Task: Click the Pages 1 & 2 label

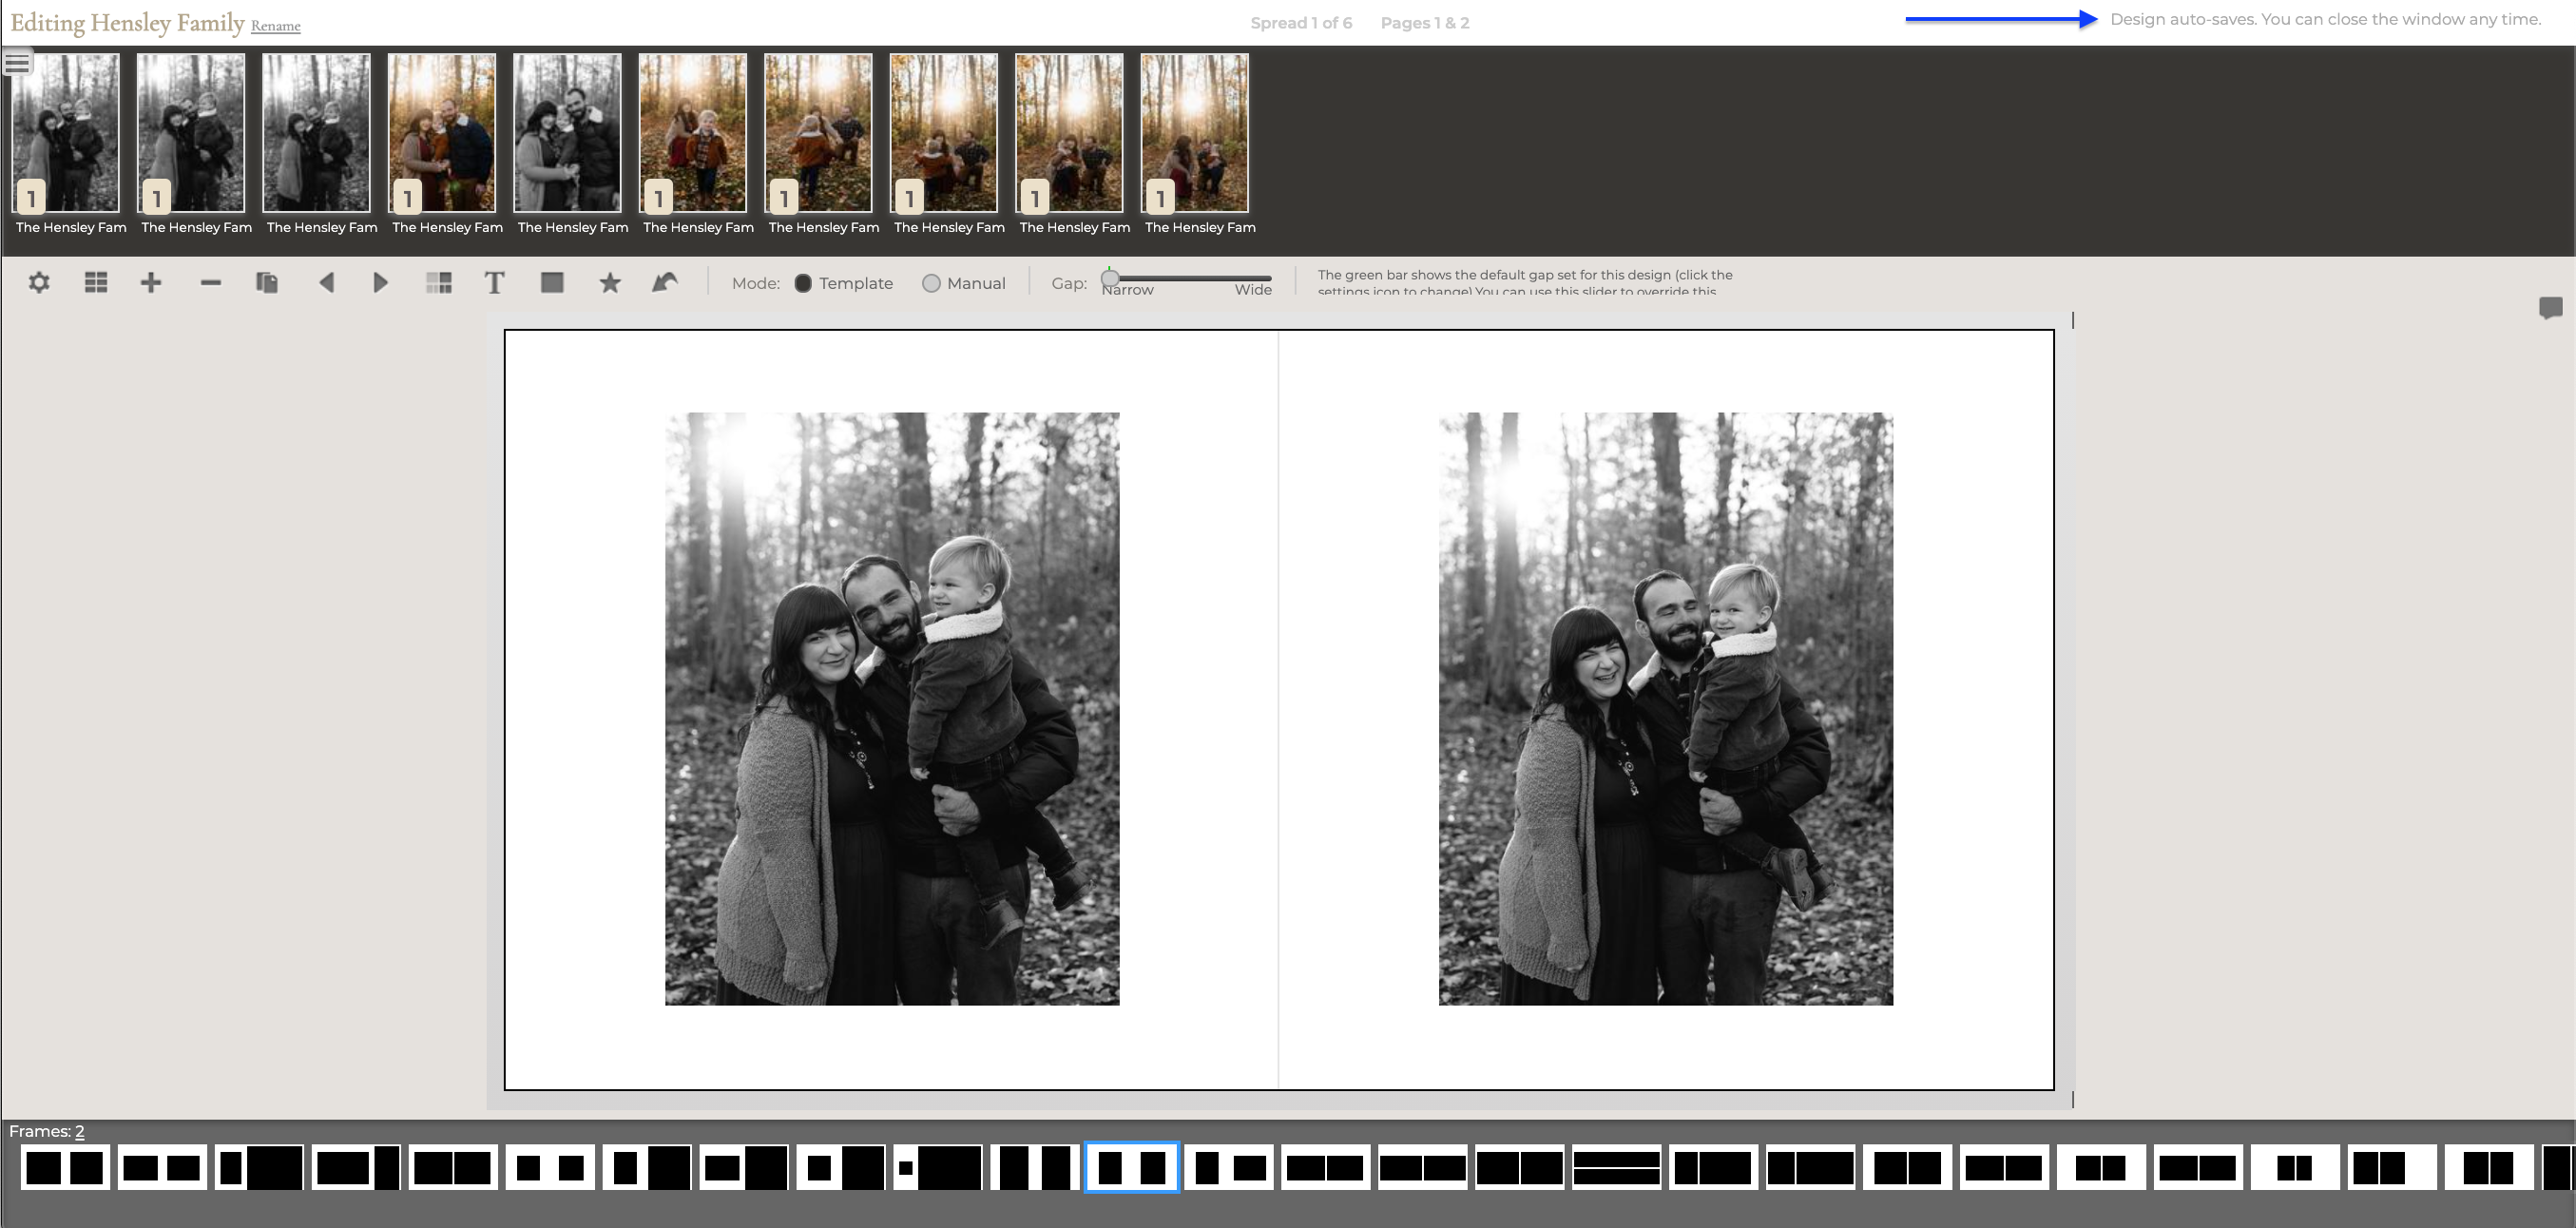Action: point(1425,23)
